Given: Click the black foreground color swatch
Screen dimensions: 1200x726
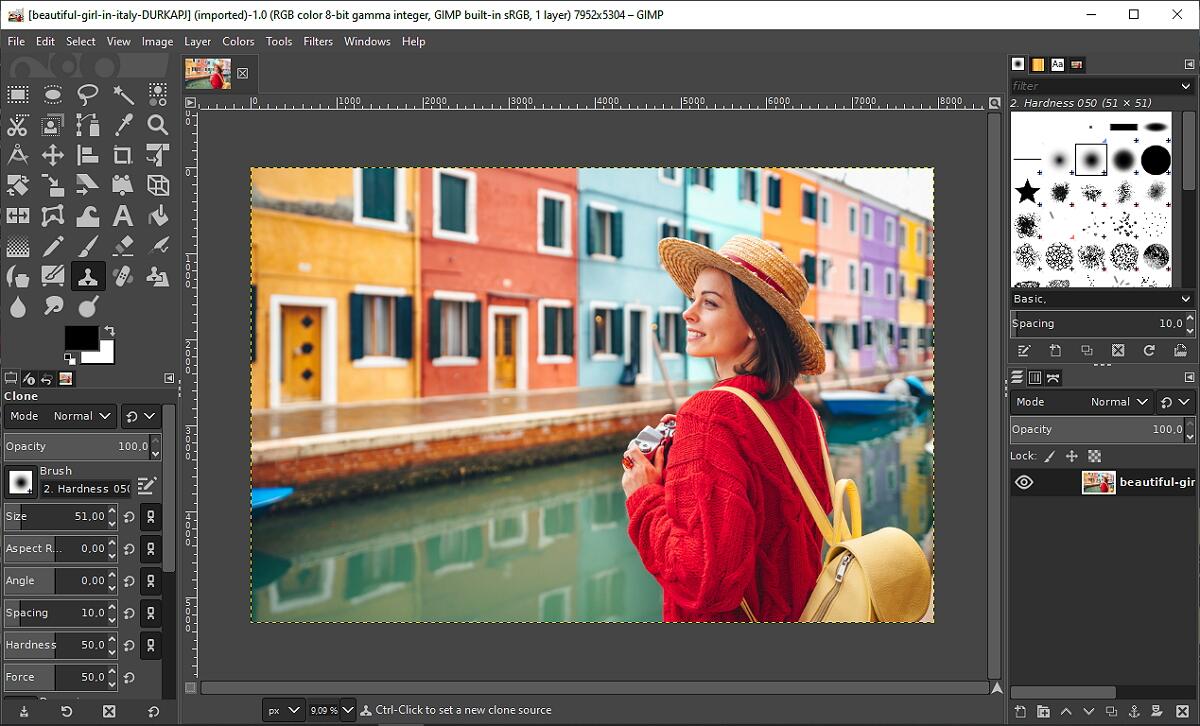Looking at the screenshot, I should (x=81, y=337).
